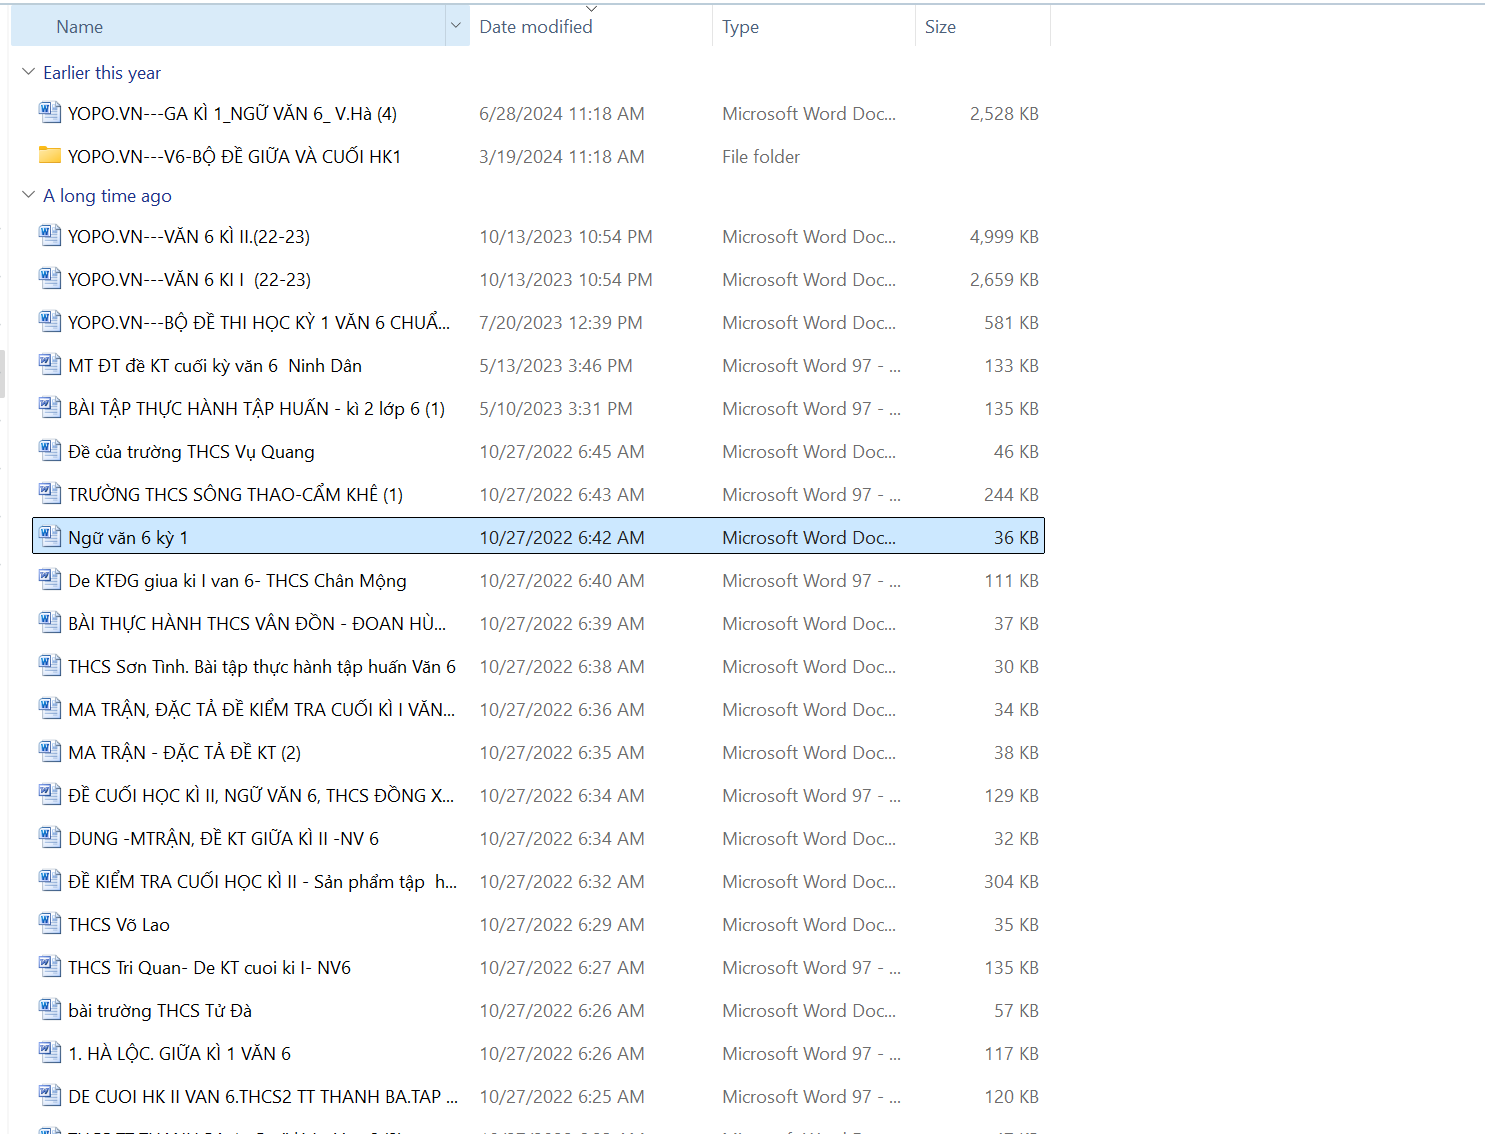1485x1139 pixels.
Task: Click size value '2,528 KB'
Action: (x=1004, y=114)
